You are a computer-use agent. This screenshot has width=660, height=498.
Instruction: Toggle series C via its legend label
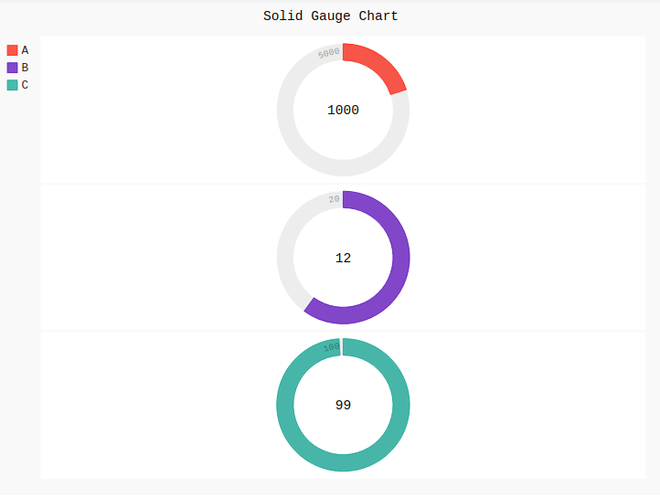coord(25,85)
